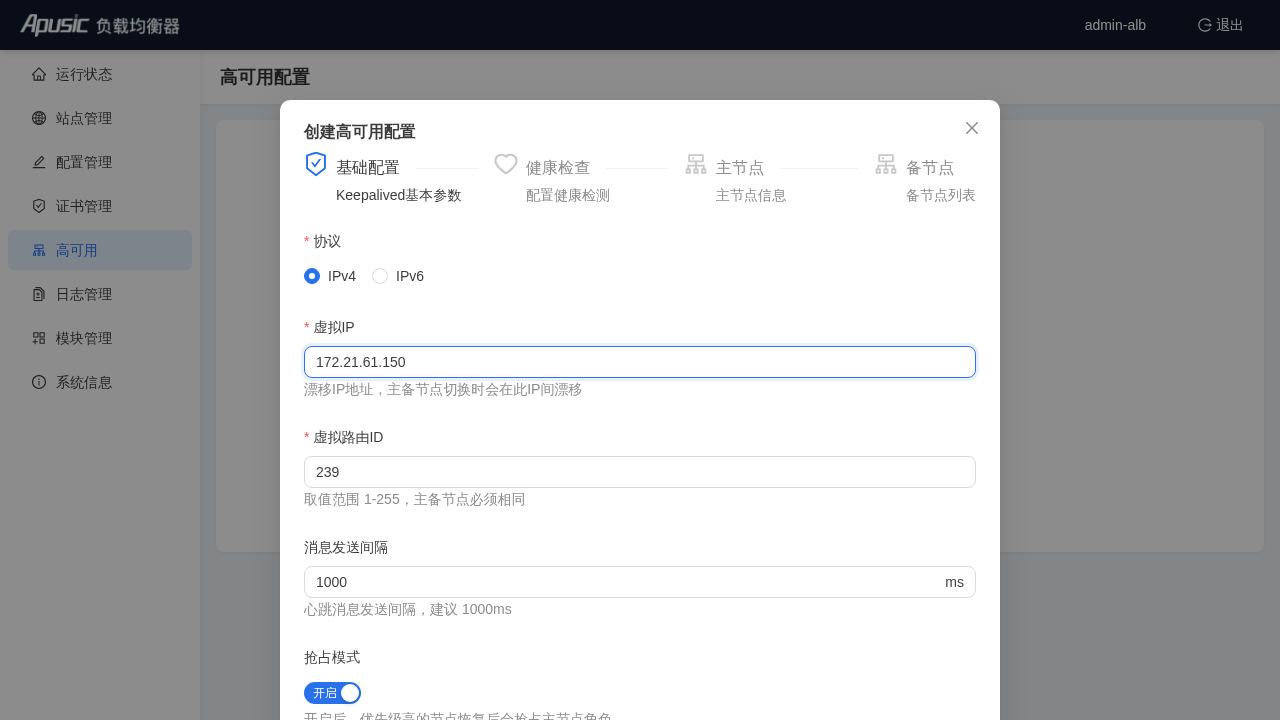The height and width of the screenshot is (720, 1280).
Task: Open 证书管理 in the sidebar
Action: (x=100, y=206)
